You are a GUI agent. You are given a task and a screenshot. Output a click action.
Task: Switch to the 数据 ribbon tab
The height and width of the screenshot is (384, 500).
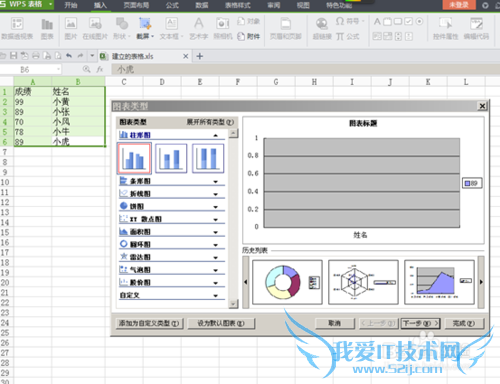(x=202, y=5)
